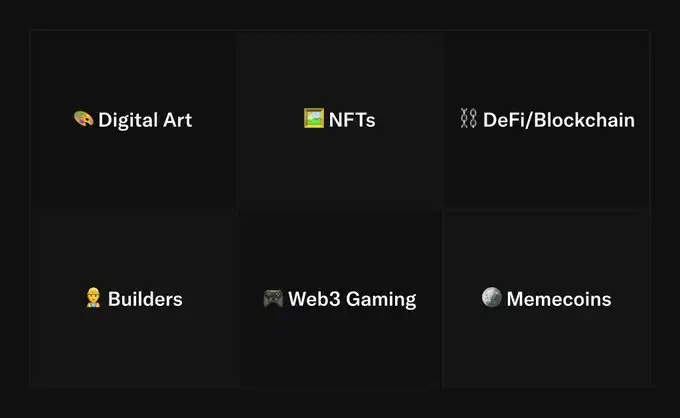
Task: Open the Builders category tile
Action: (133, 340)
